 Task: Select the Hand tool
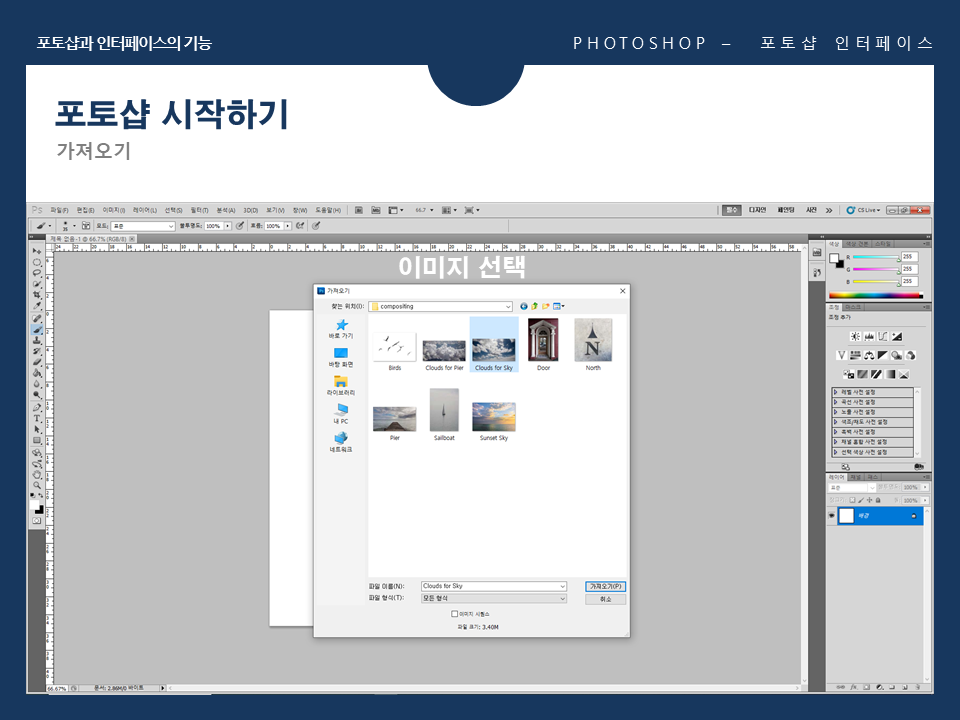point(37,474)
